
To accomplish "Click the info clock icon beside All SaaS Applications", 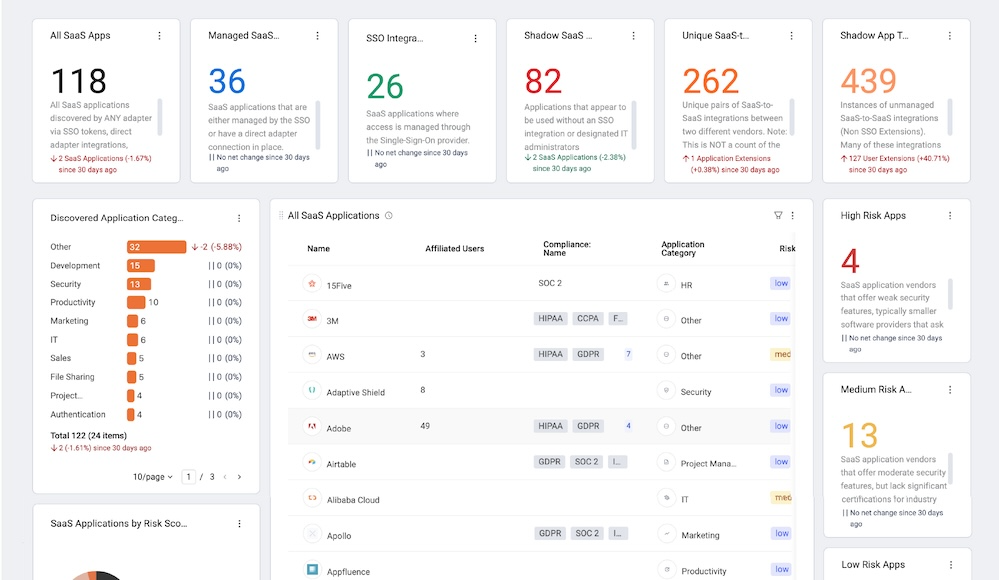I will click(389, 215).
